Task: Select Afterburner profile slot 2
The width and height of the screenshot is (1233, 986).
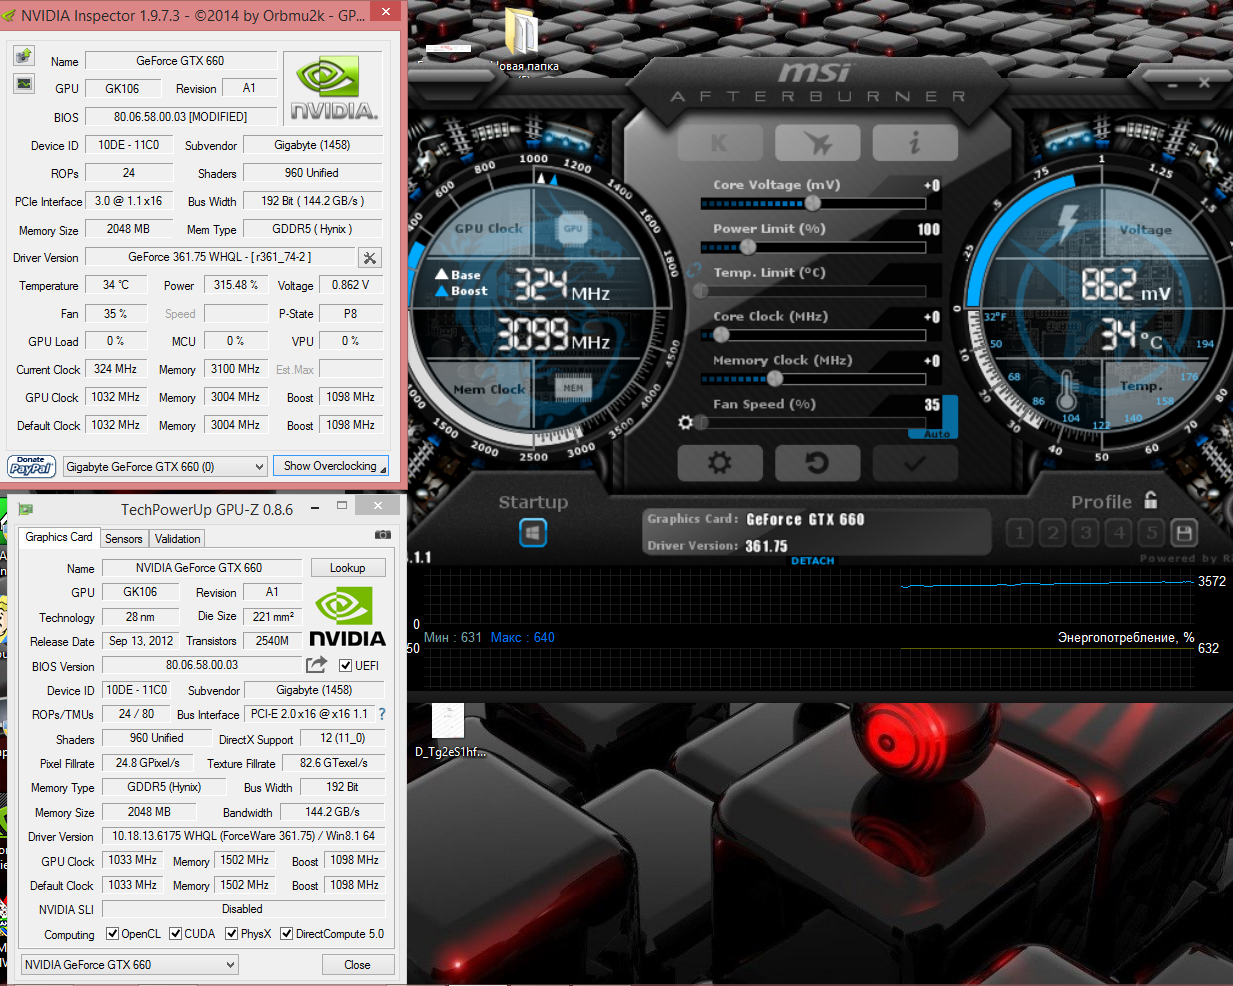Action: coord(1053,533)
